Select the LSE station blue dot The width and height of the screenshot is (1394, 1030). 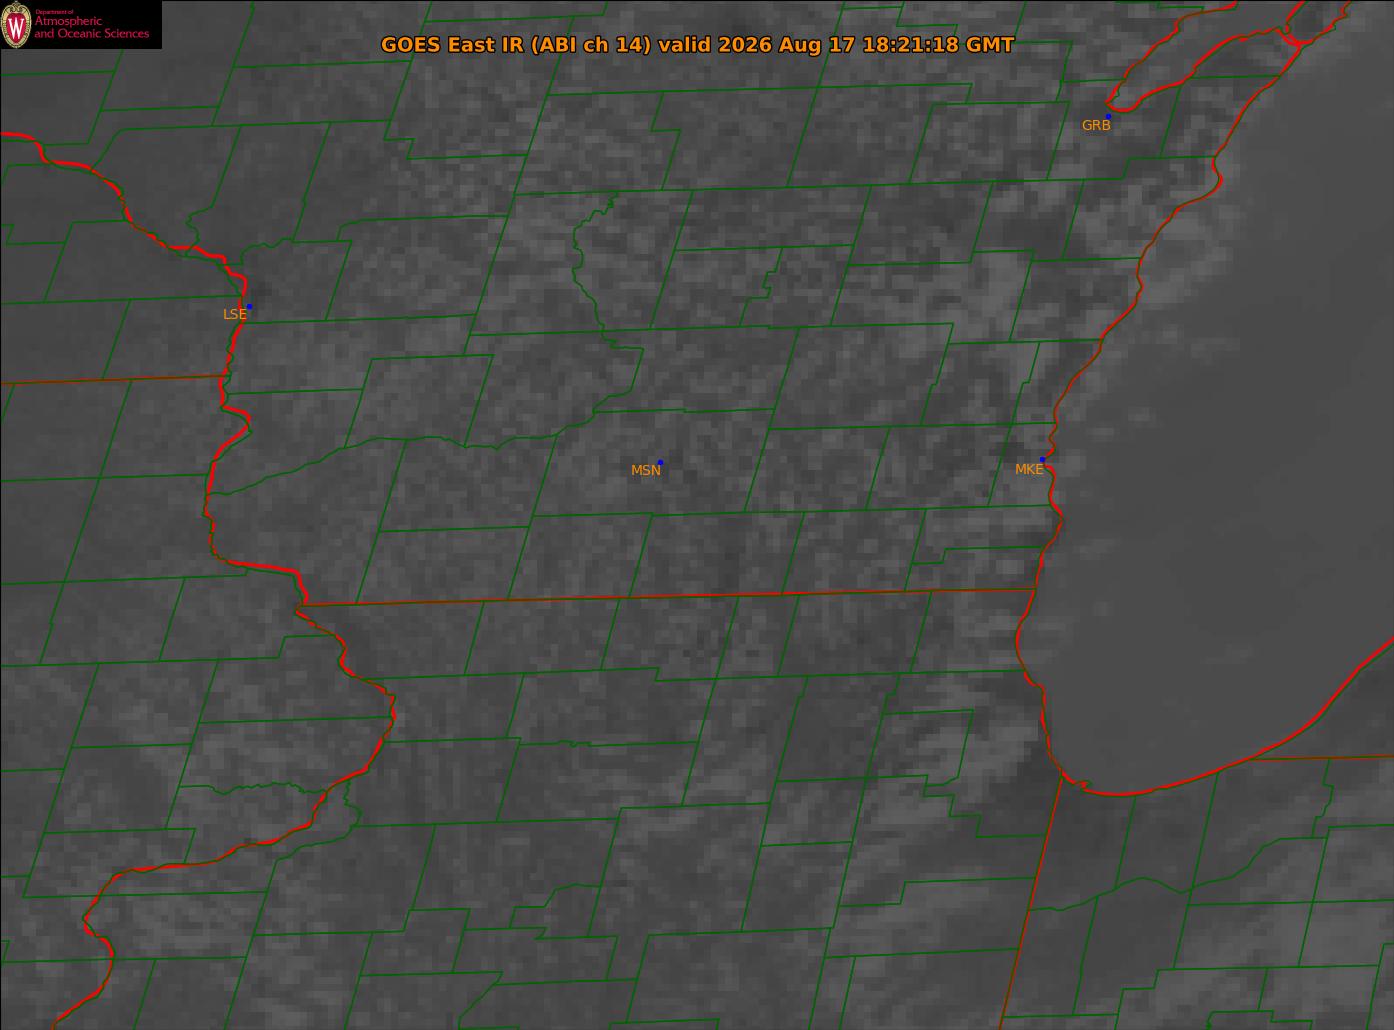(x=249, y=306)
